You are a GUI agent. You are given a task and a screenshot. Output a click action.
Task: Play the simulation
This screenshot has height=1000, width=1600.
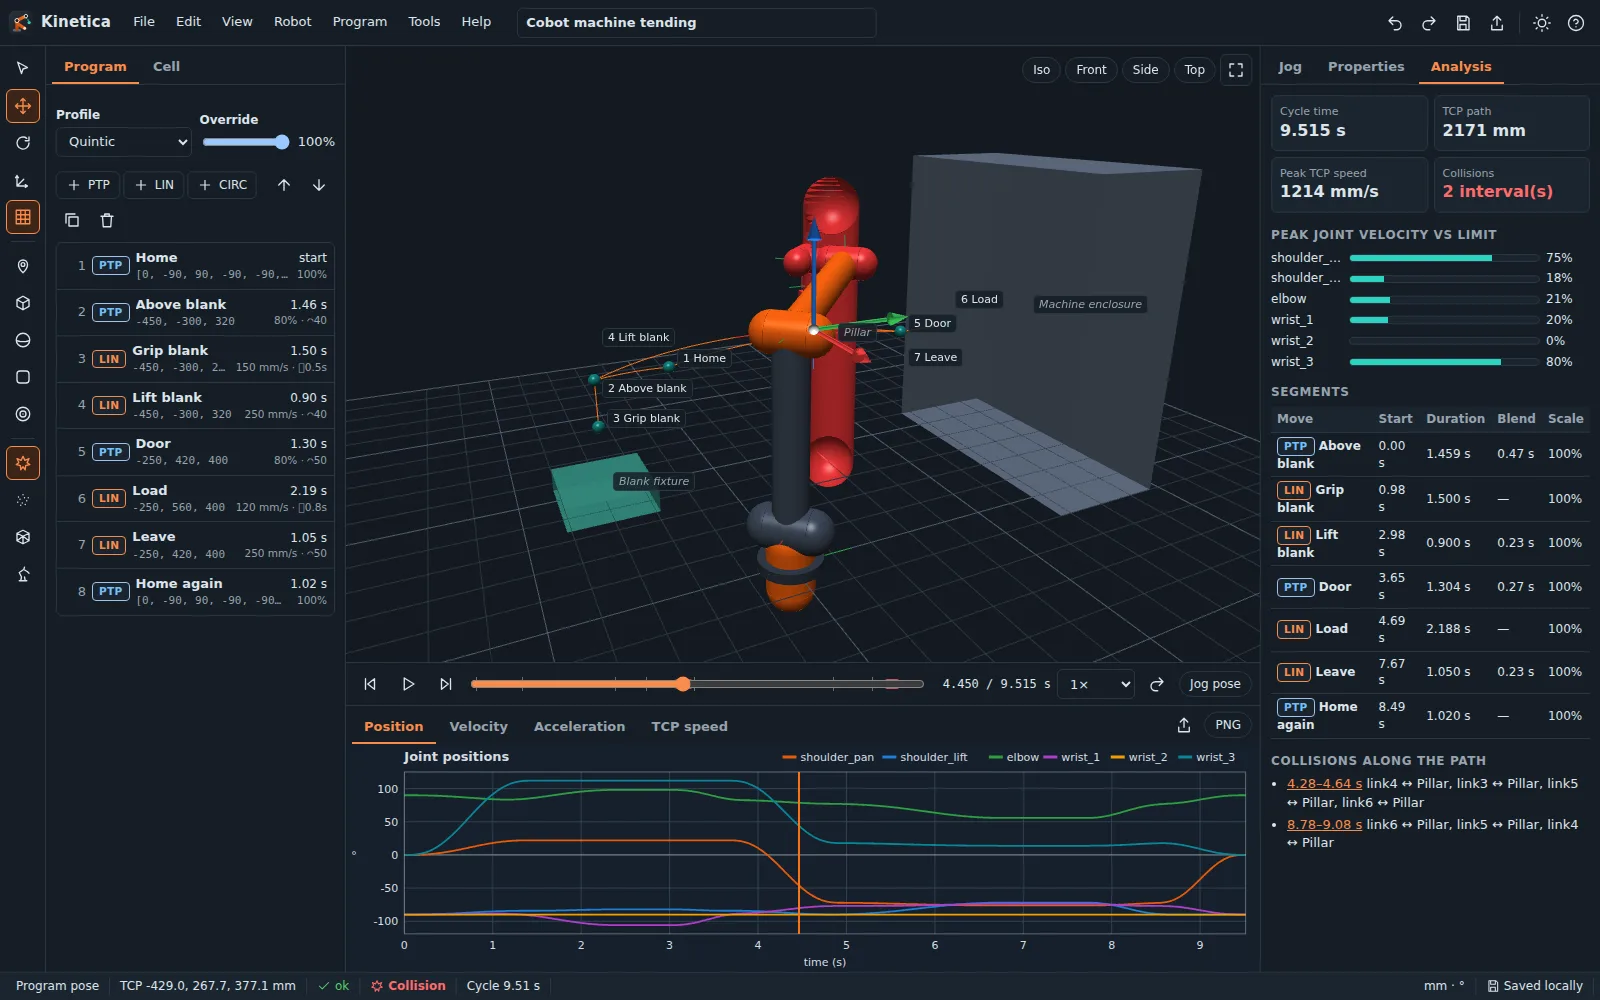[408, 684]
